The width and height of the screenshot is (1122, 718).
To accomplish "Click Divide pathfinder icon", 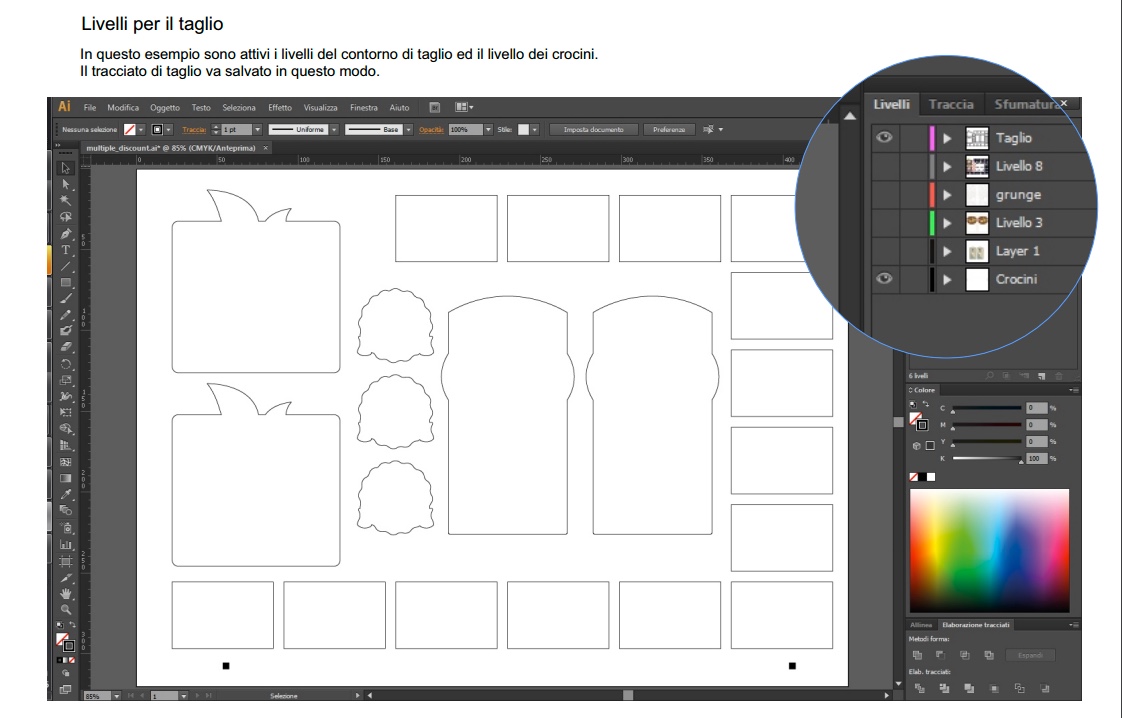I will (x=920, y=689).
